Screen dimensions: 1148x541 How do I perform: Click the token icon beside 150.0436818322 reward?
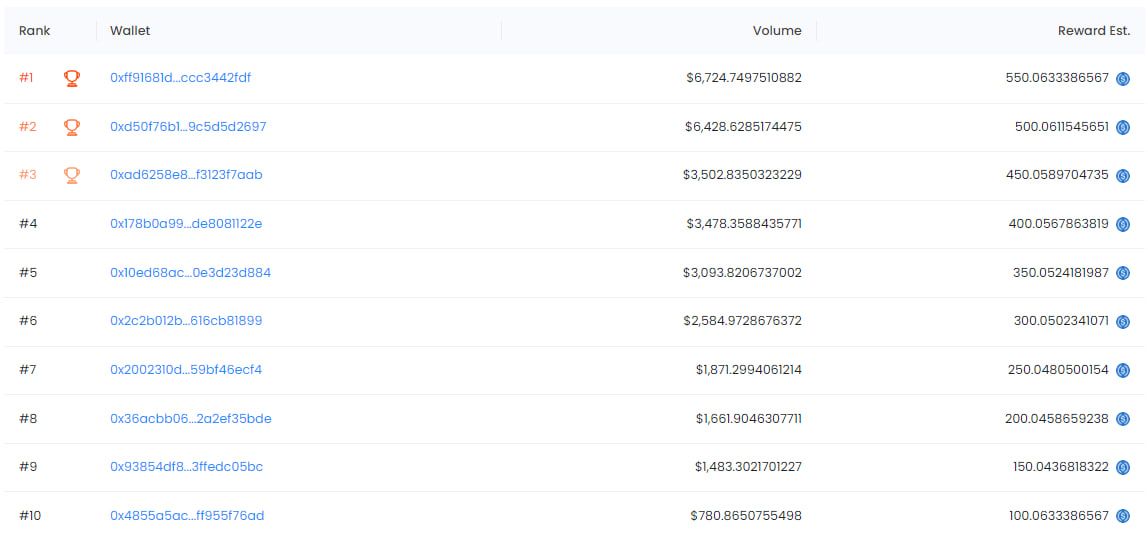pos(1122,467)
